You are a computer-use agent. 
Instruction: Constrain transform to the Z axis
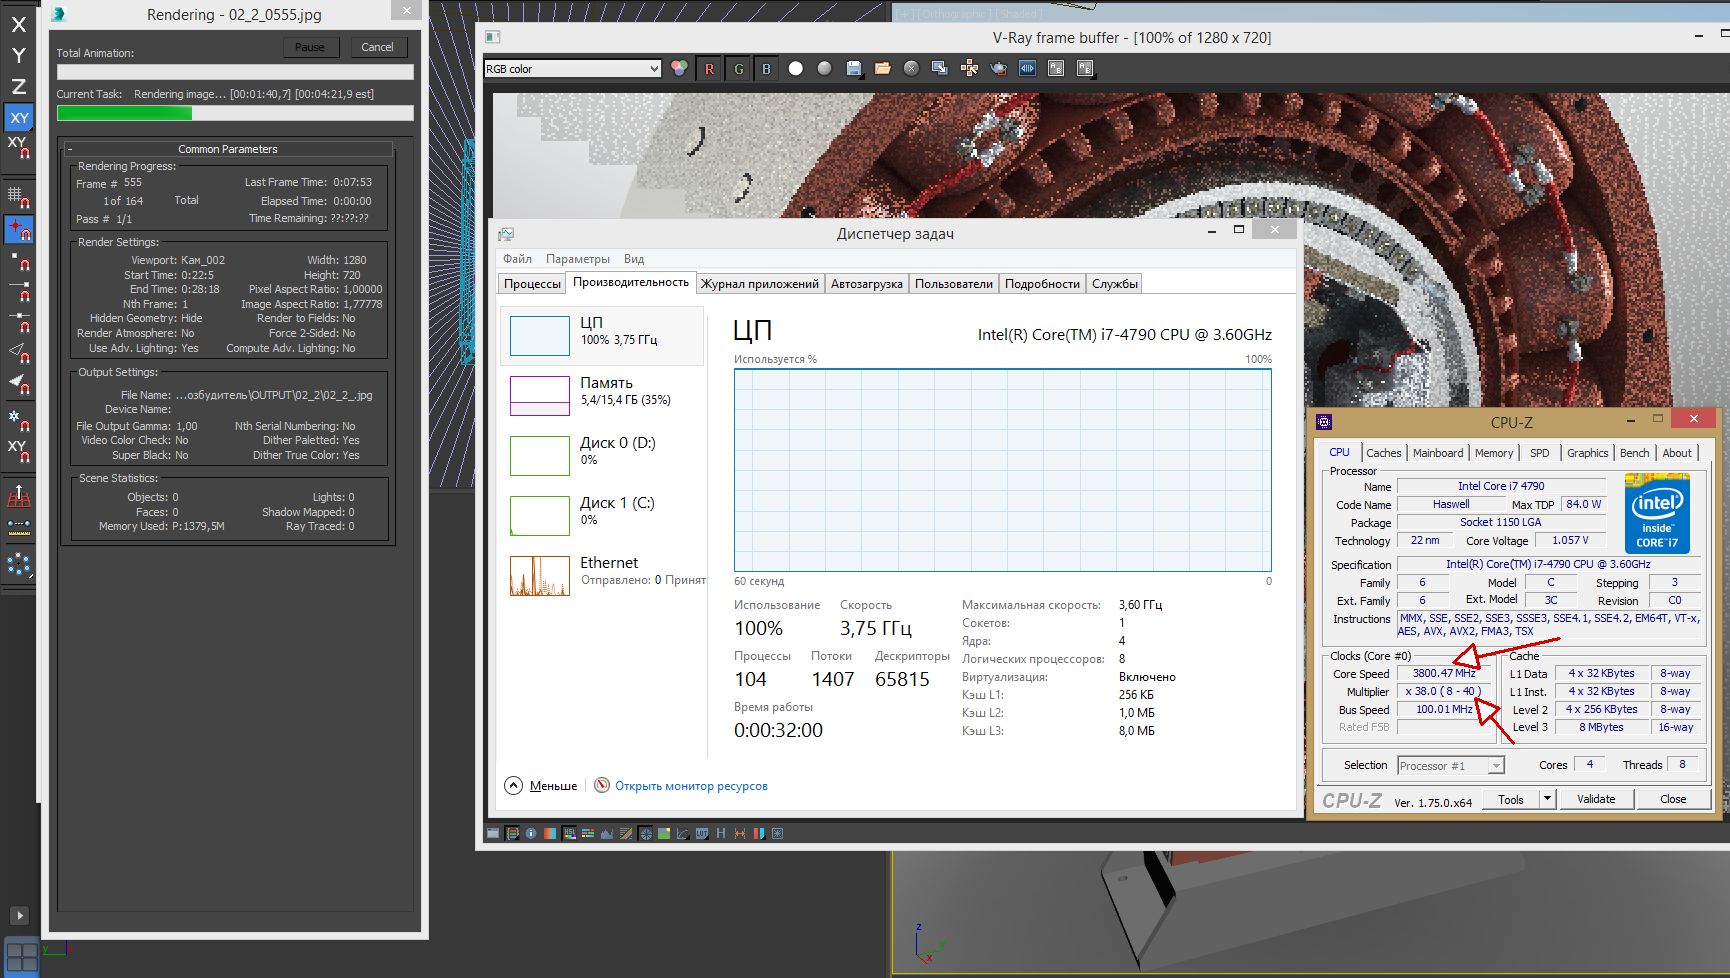[x=19, y=86]
